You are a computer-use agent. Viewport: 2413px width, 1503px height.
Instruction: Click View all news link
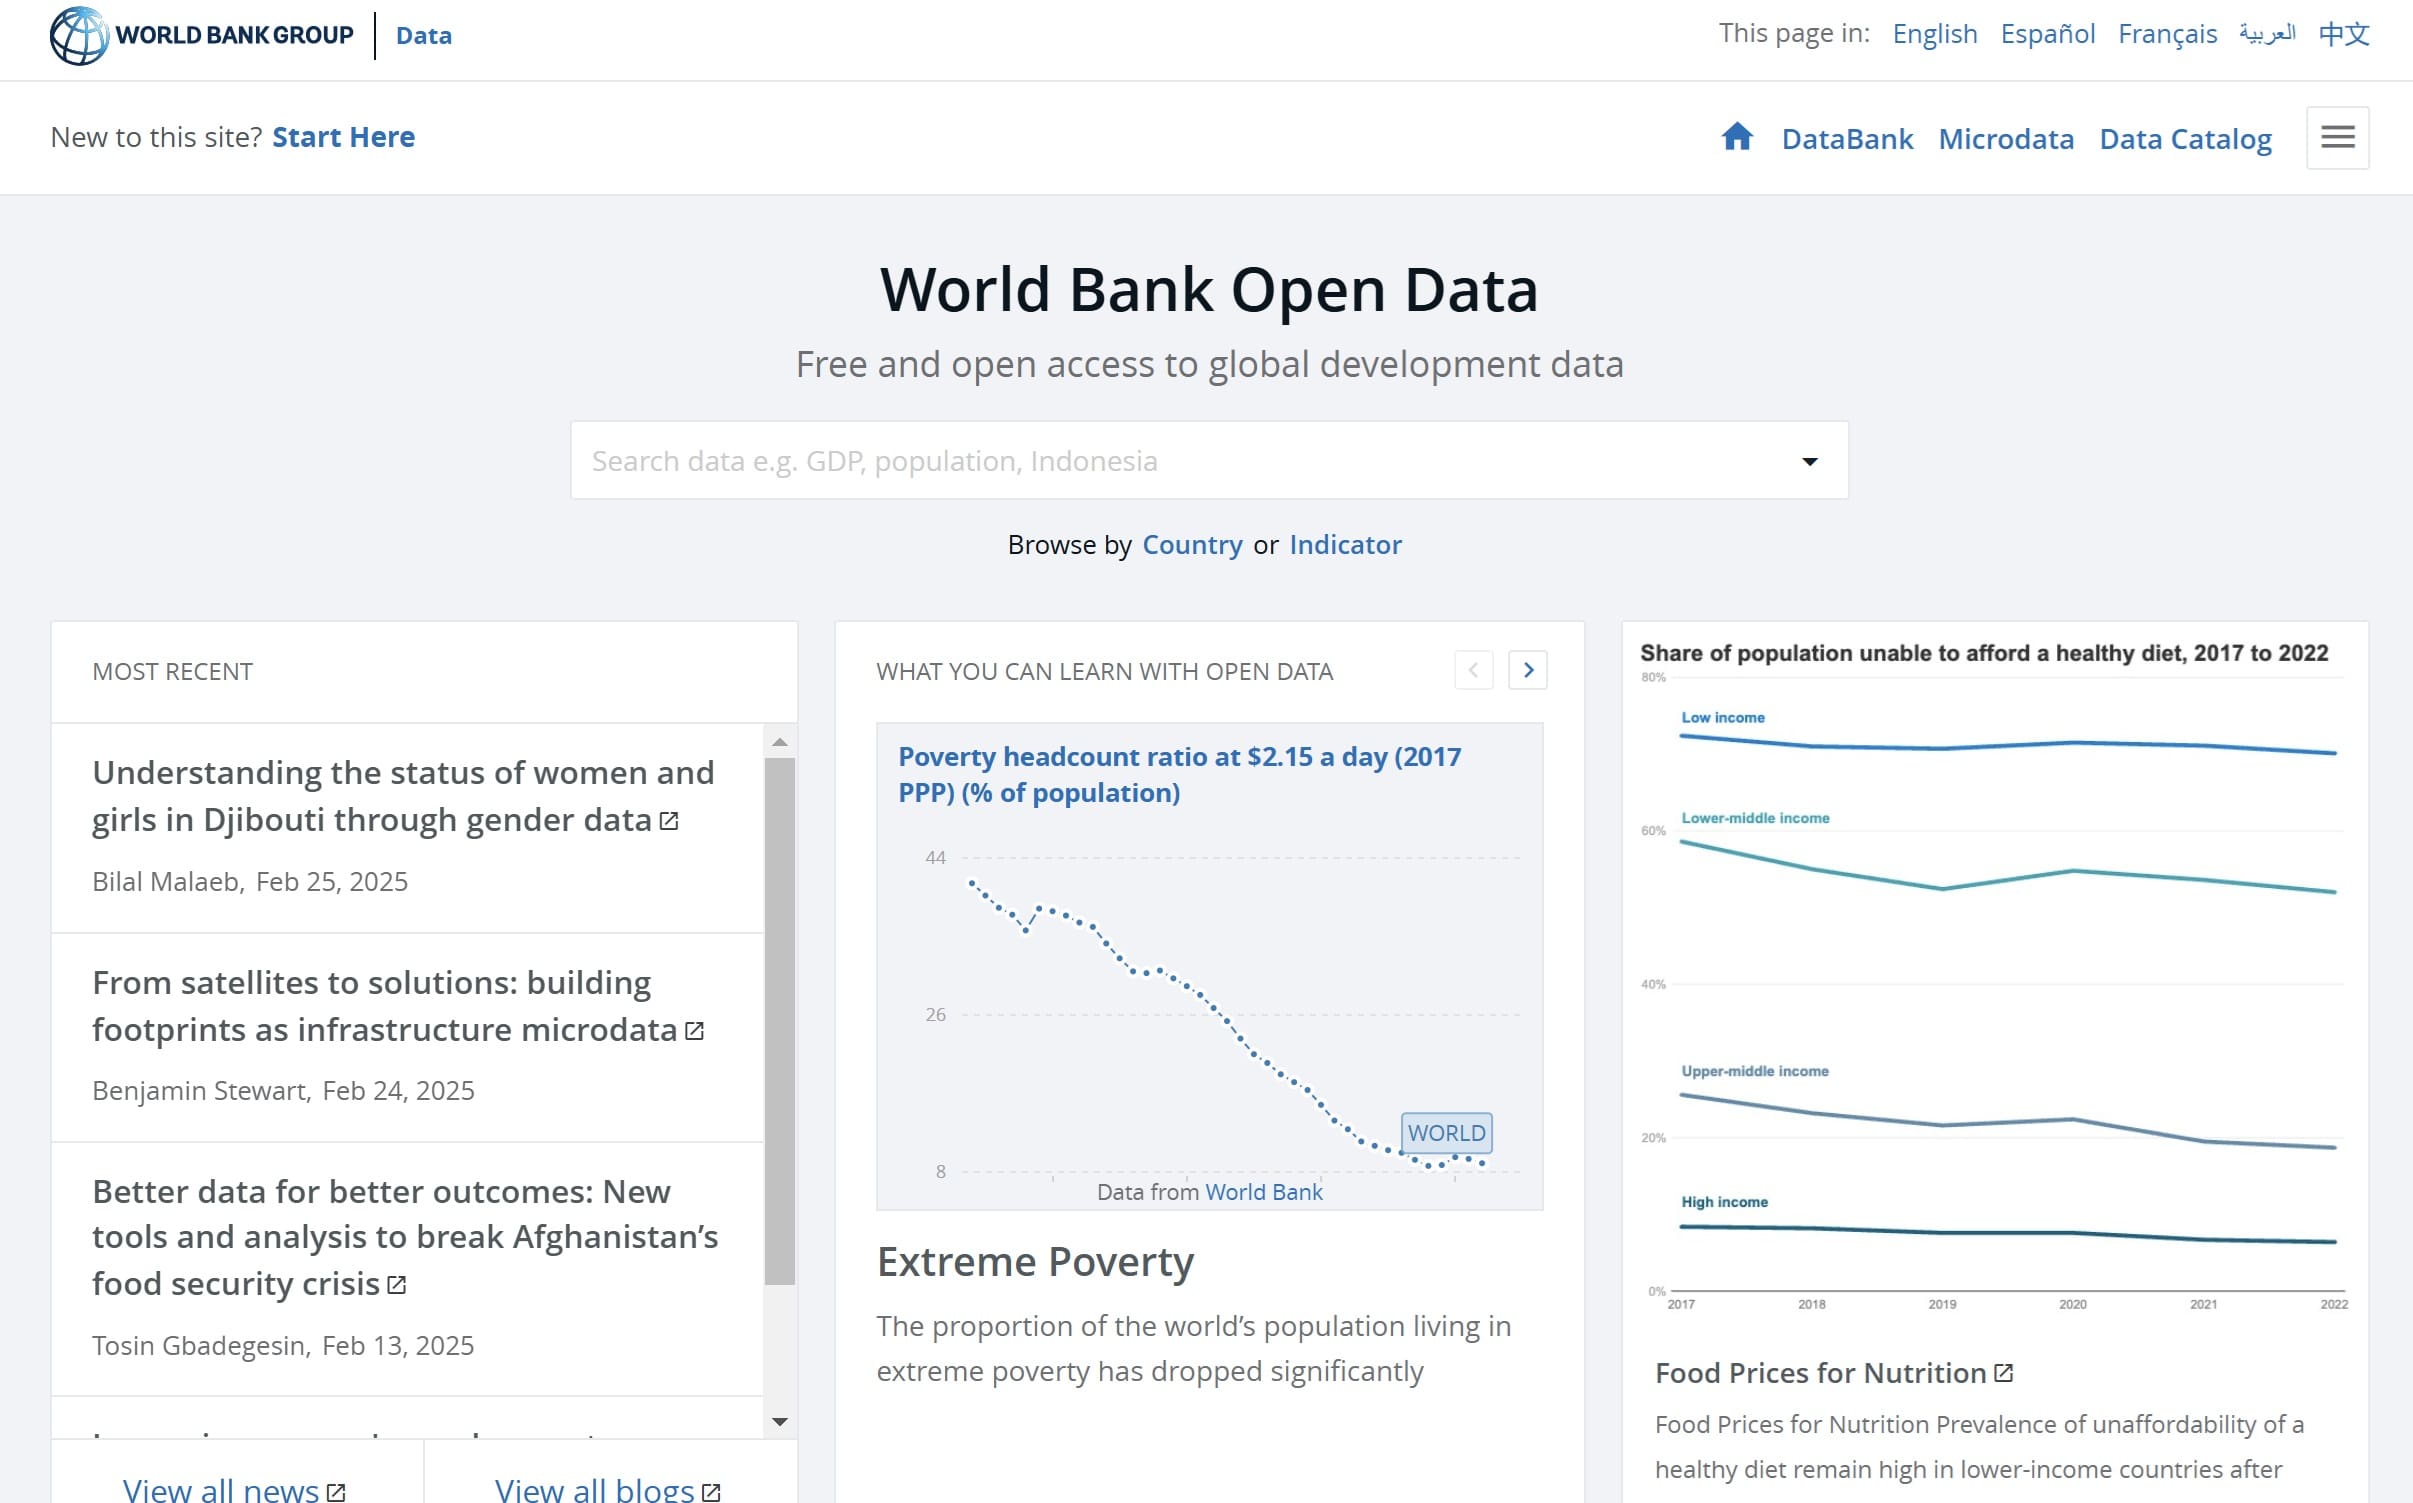point(221,1490)
